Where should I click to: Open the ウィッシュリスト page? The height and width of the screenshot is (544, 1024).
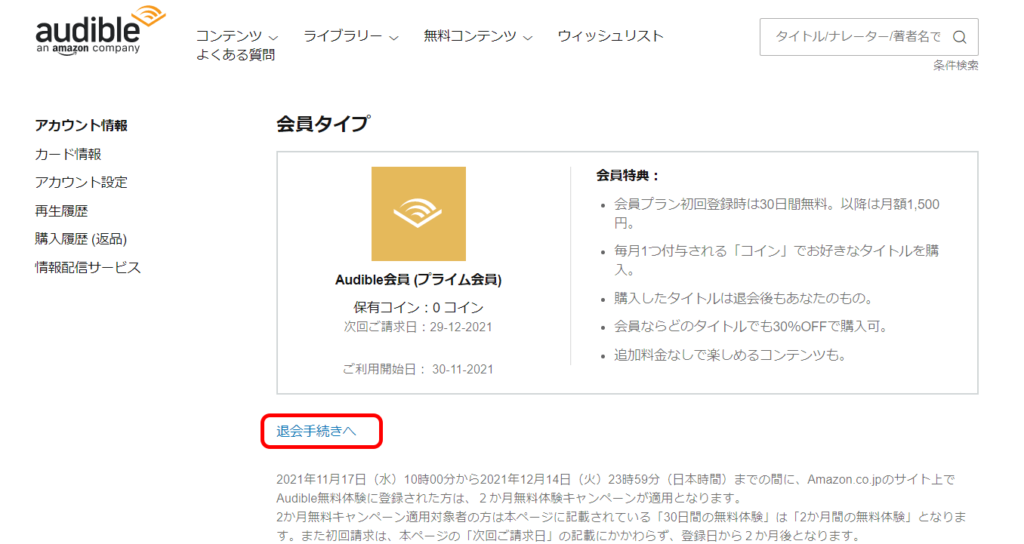click(x=610, y=36)
